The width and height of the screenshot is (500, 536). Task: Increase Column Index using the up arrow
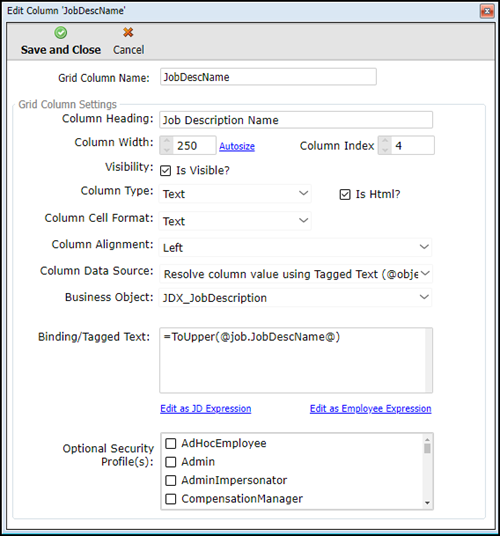pyautogui.click(x=385, y=141)
